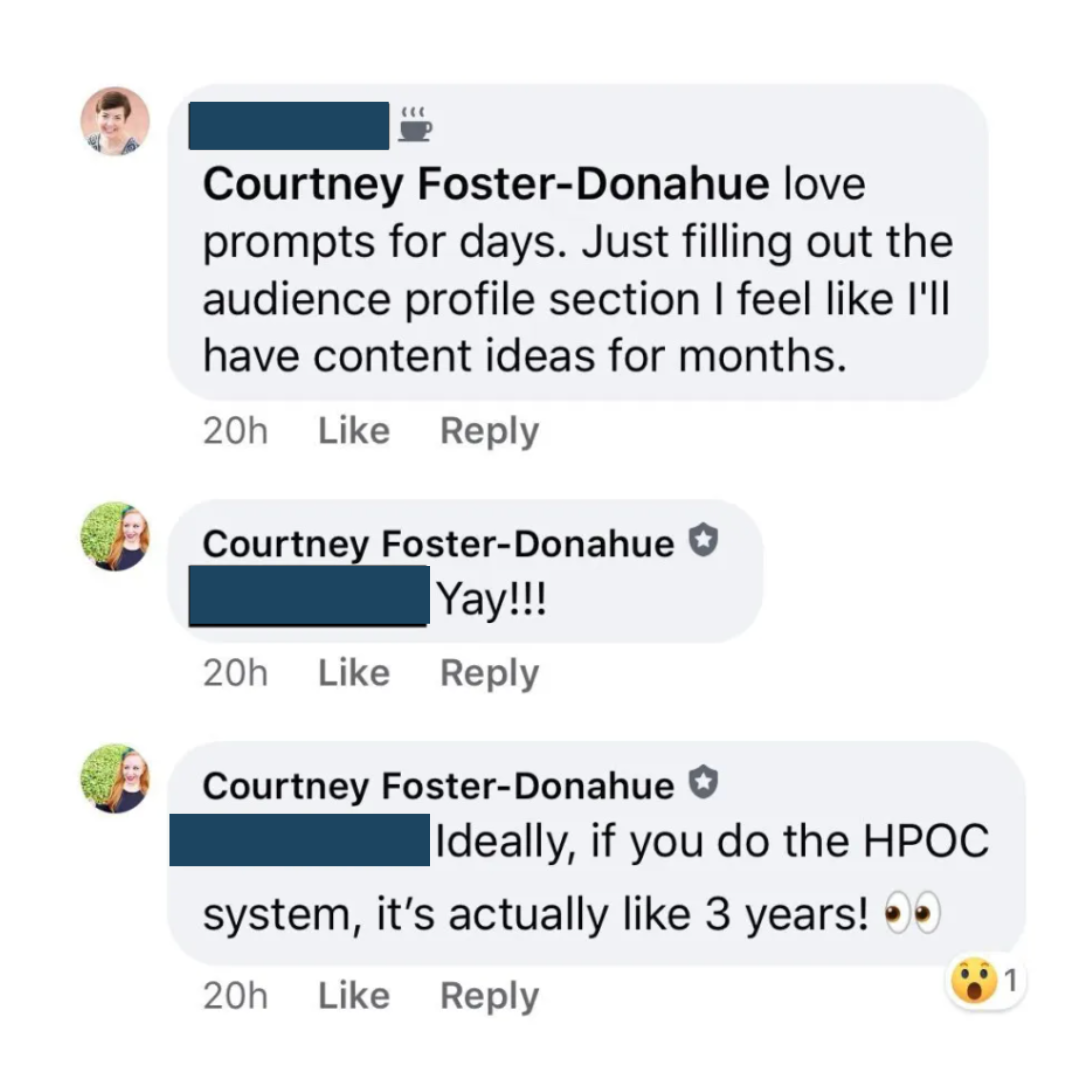Open the Courtney Foster-Donahue author name above the HPOC comment
Image resolution: width=1080 pixels, height=1080 pixels.
point(438,786)
